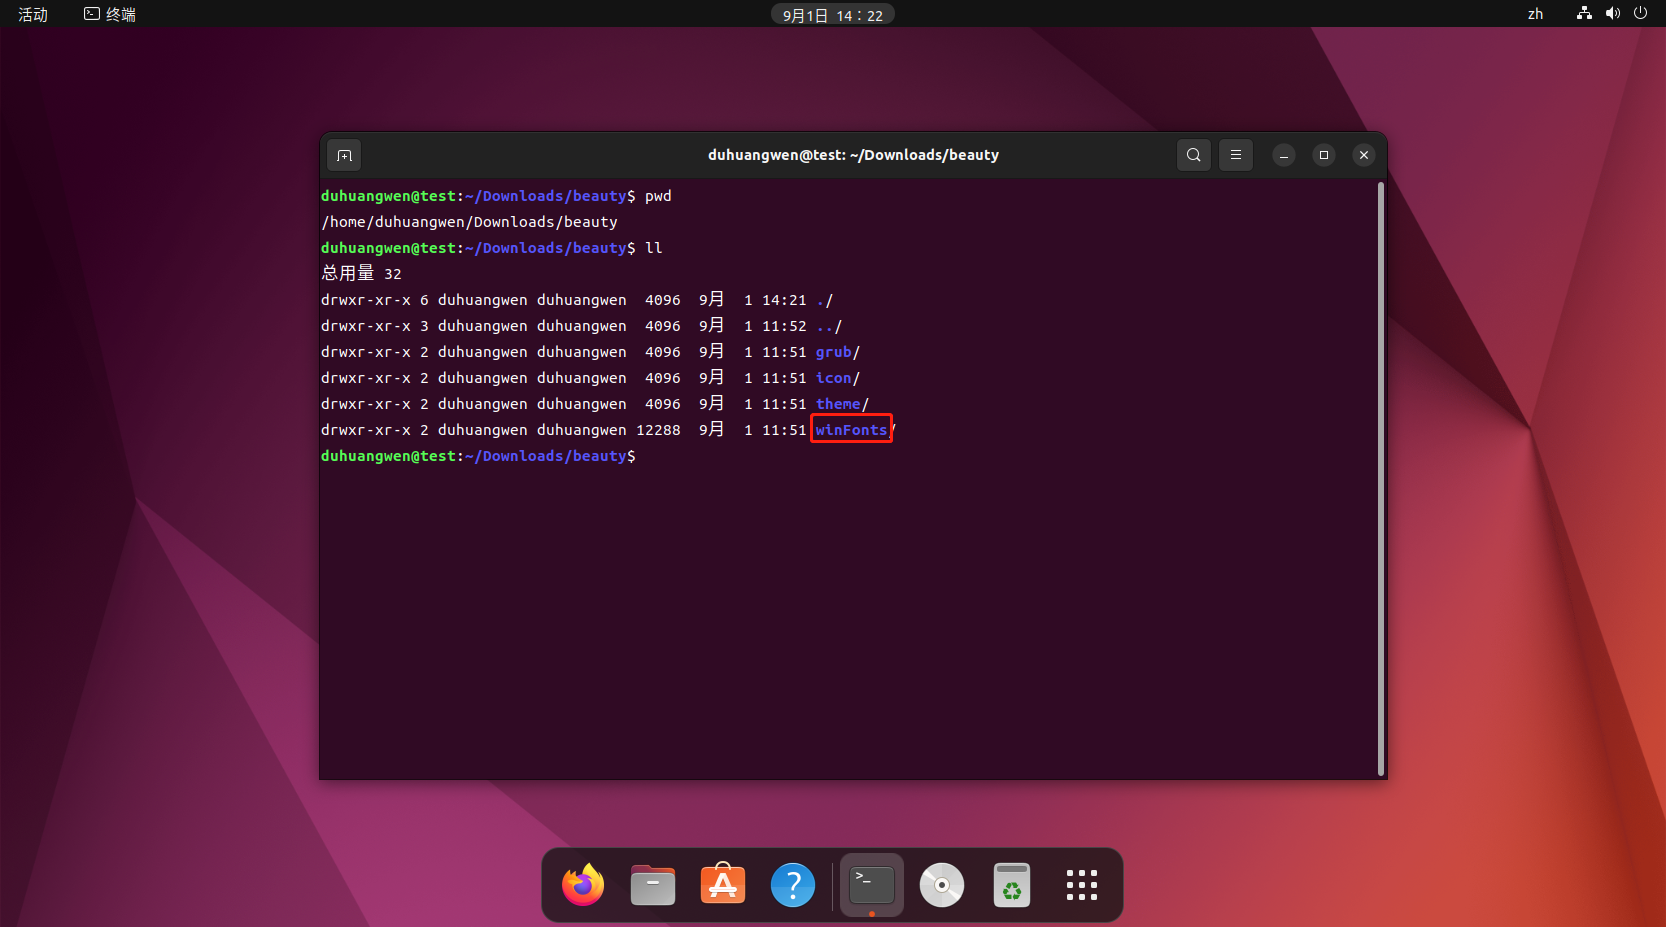The image size is (1666, 927).
Task: Open terminal search
Action: (1193, 155)
